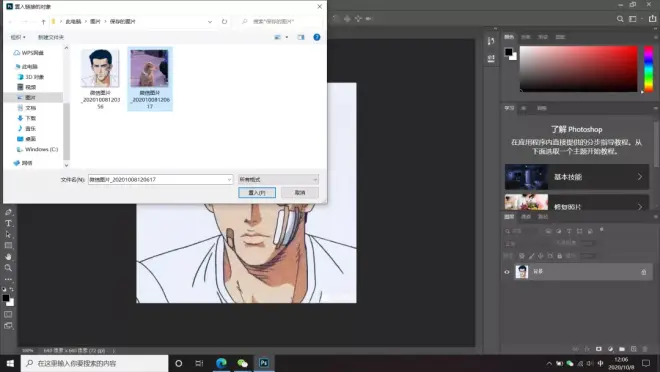Create a new group folder icon
The image size is (660, 372).
pyautogui.click(x=622, y=349)
